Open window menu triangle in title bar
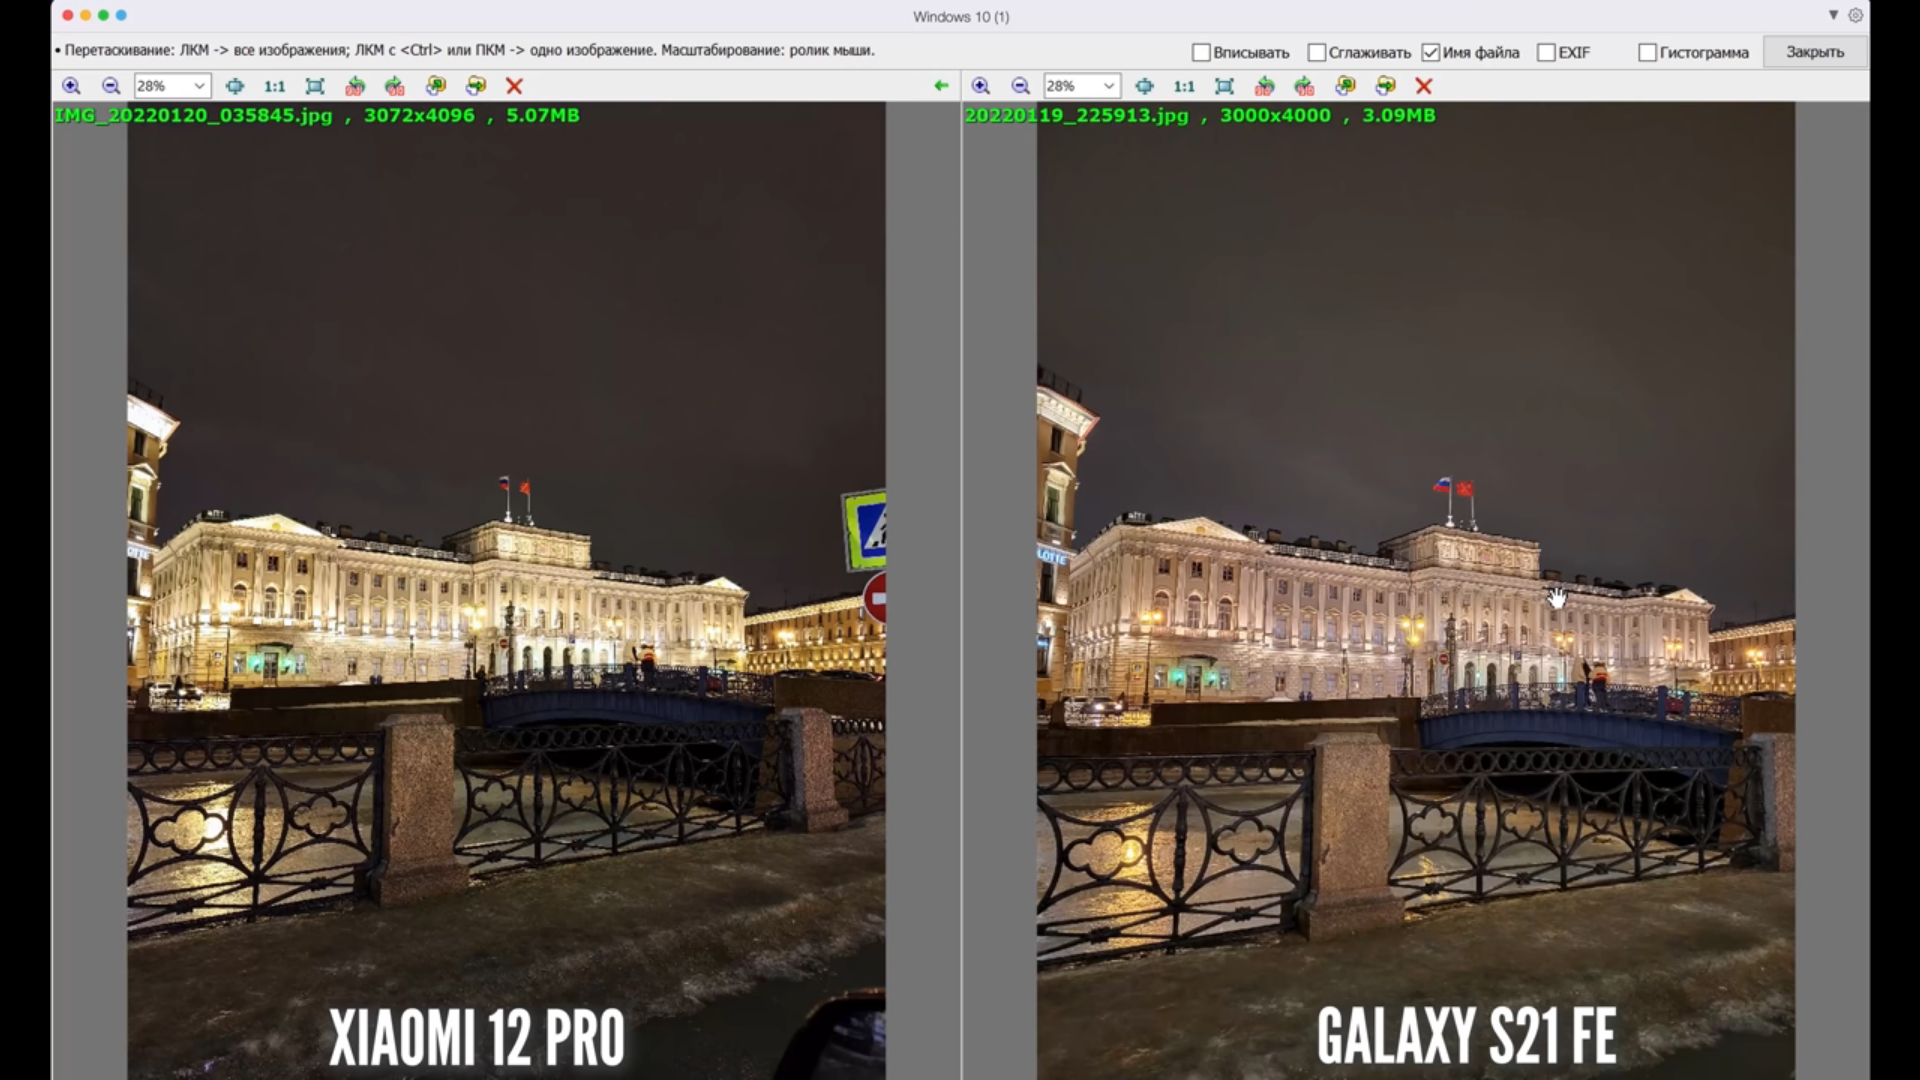 point(1833,15)
